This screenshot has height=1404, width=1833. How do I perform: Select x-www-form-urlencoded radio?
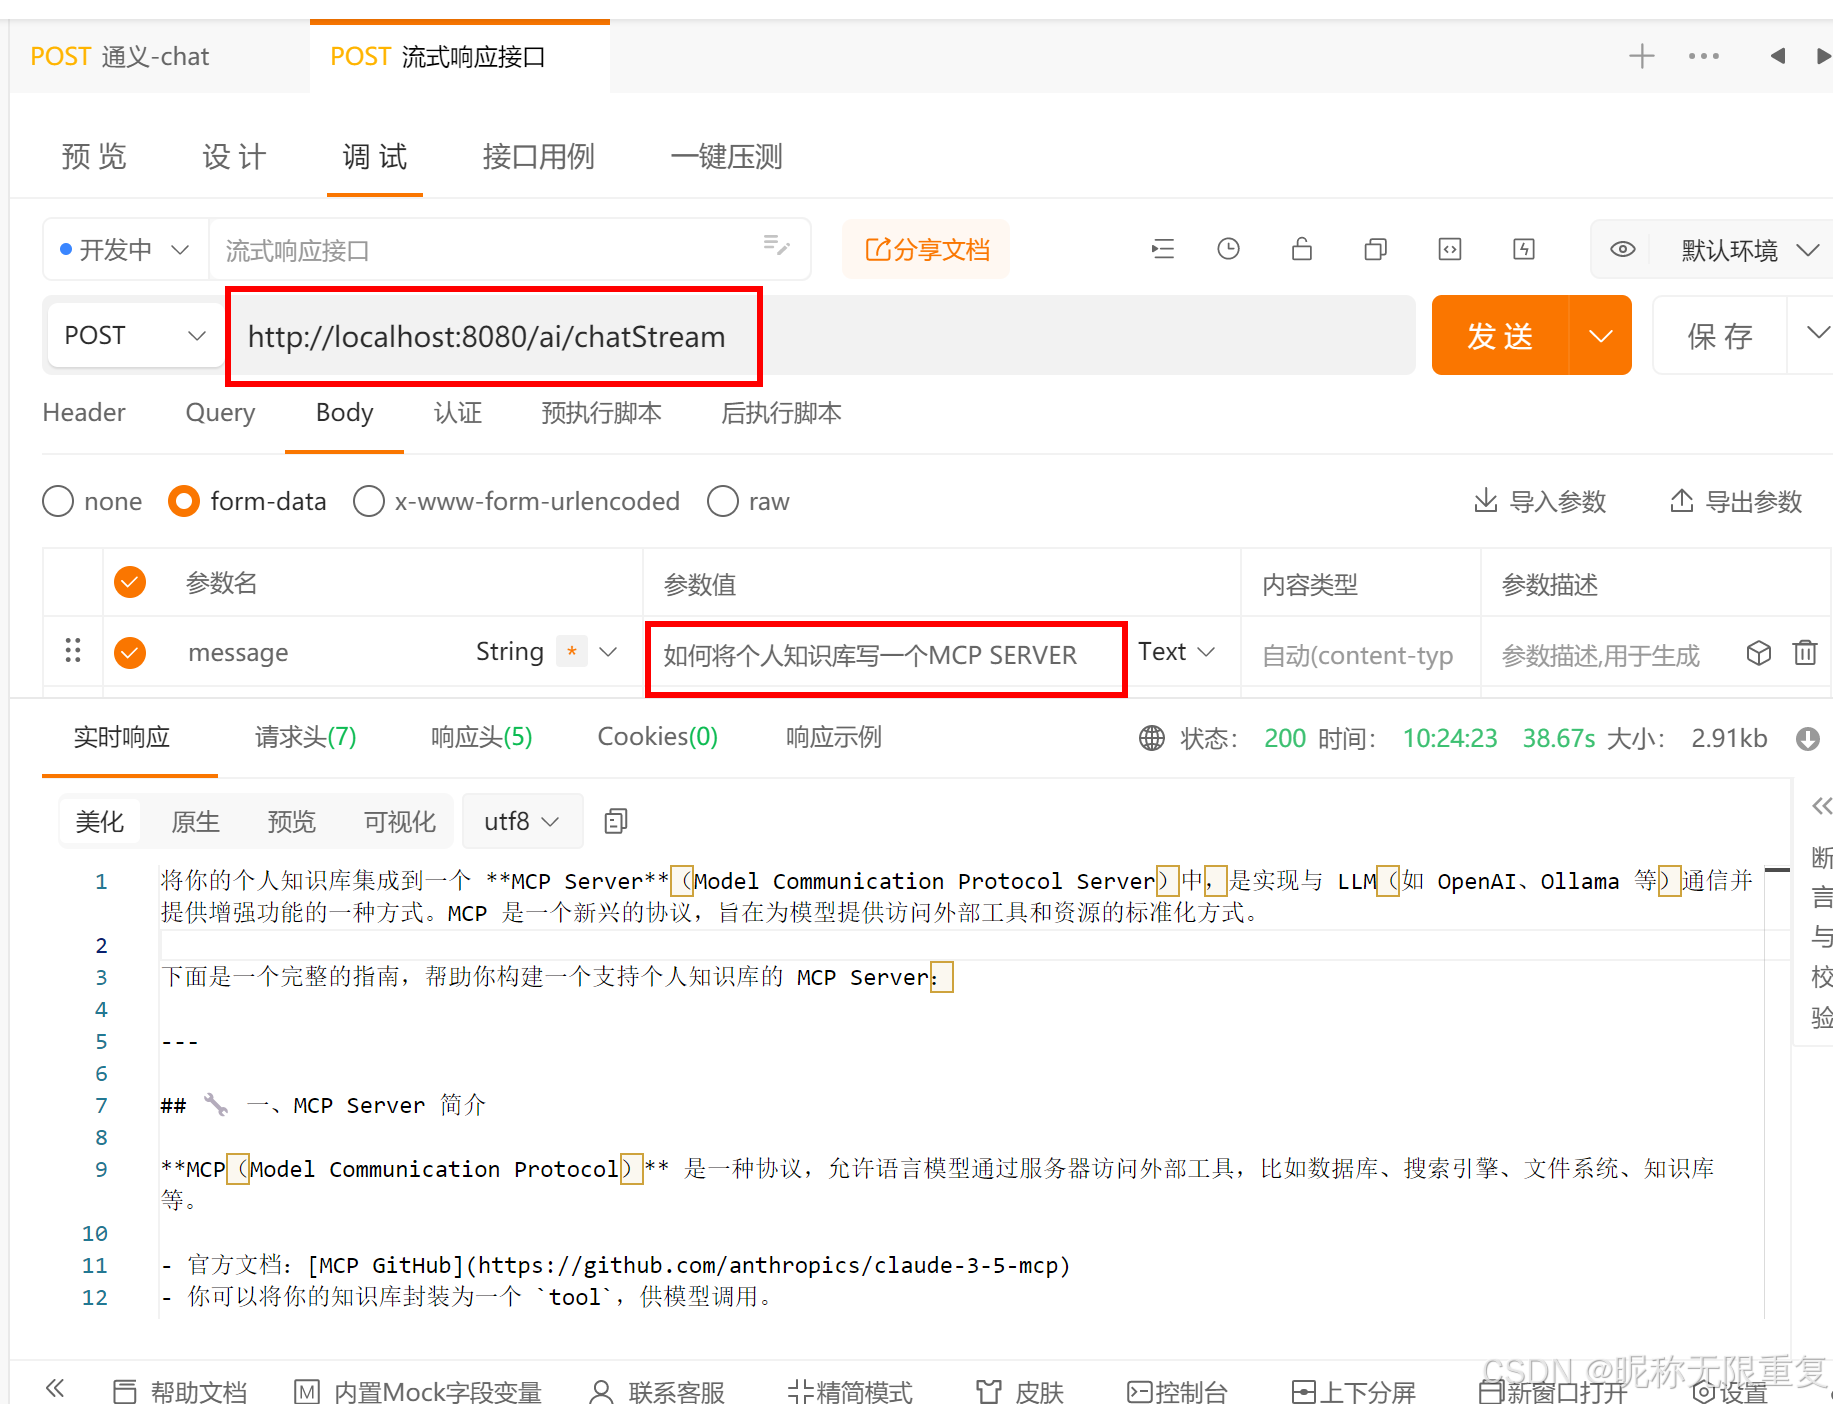[369, 501]
